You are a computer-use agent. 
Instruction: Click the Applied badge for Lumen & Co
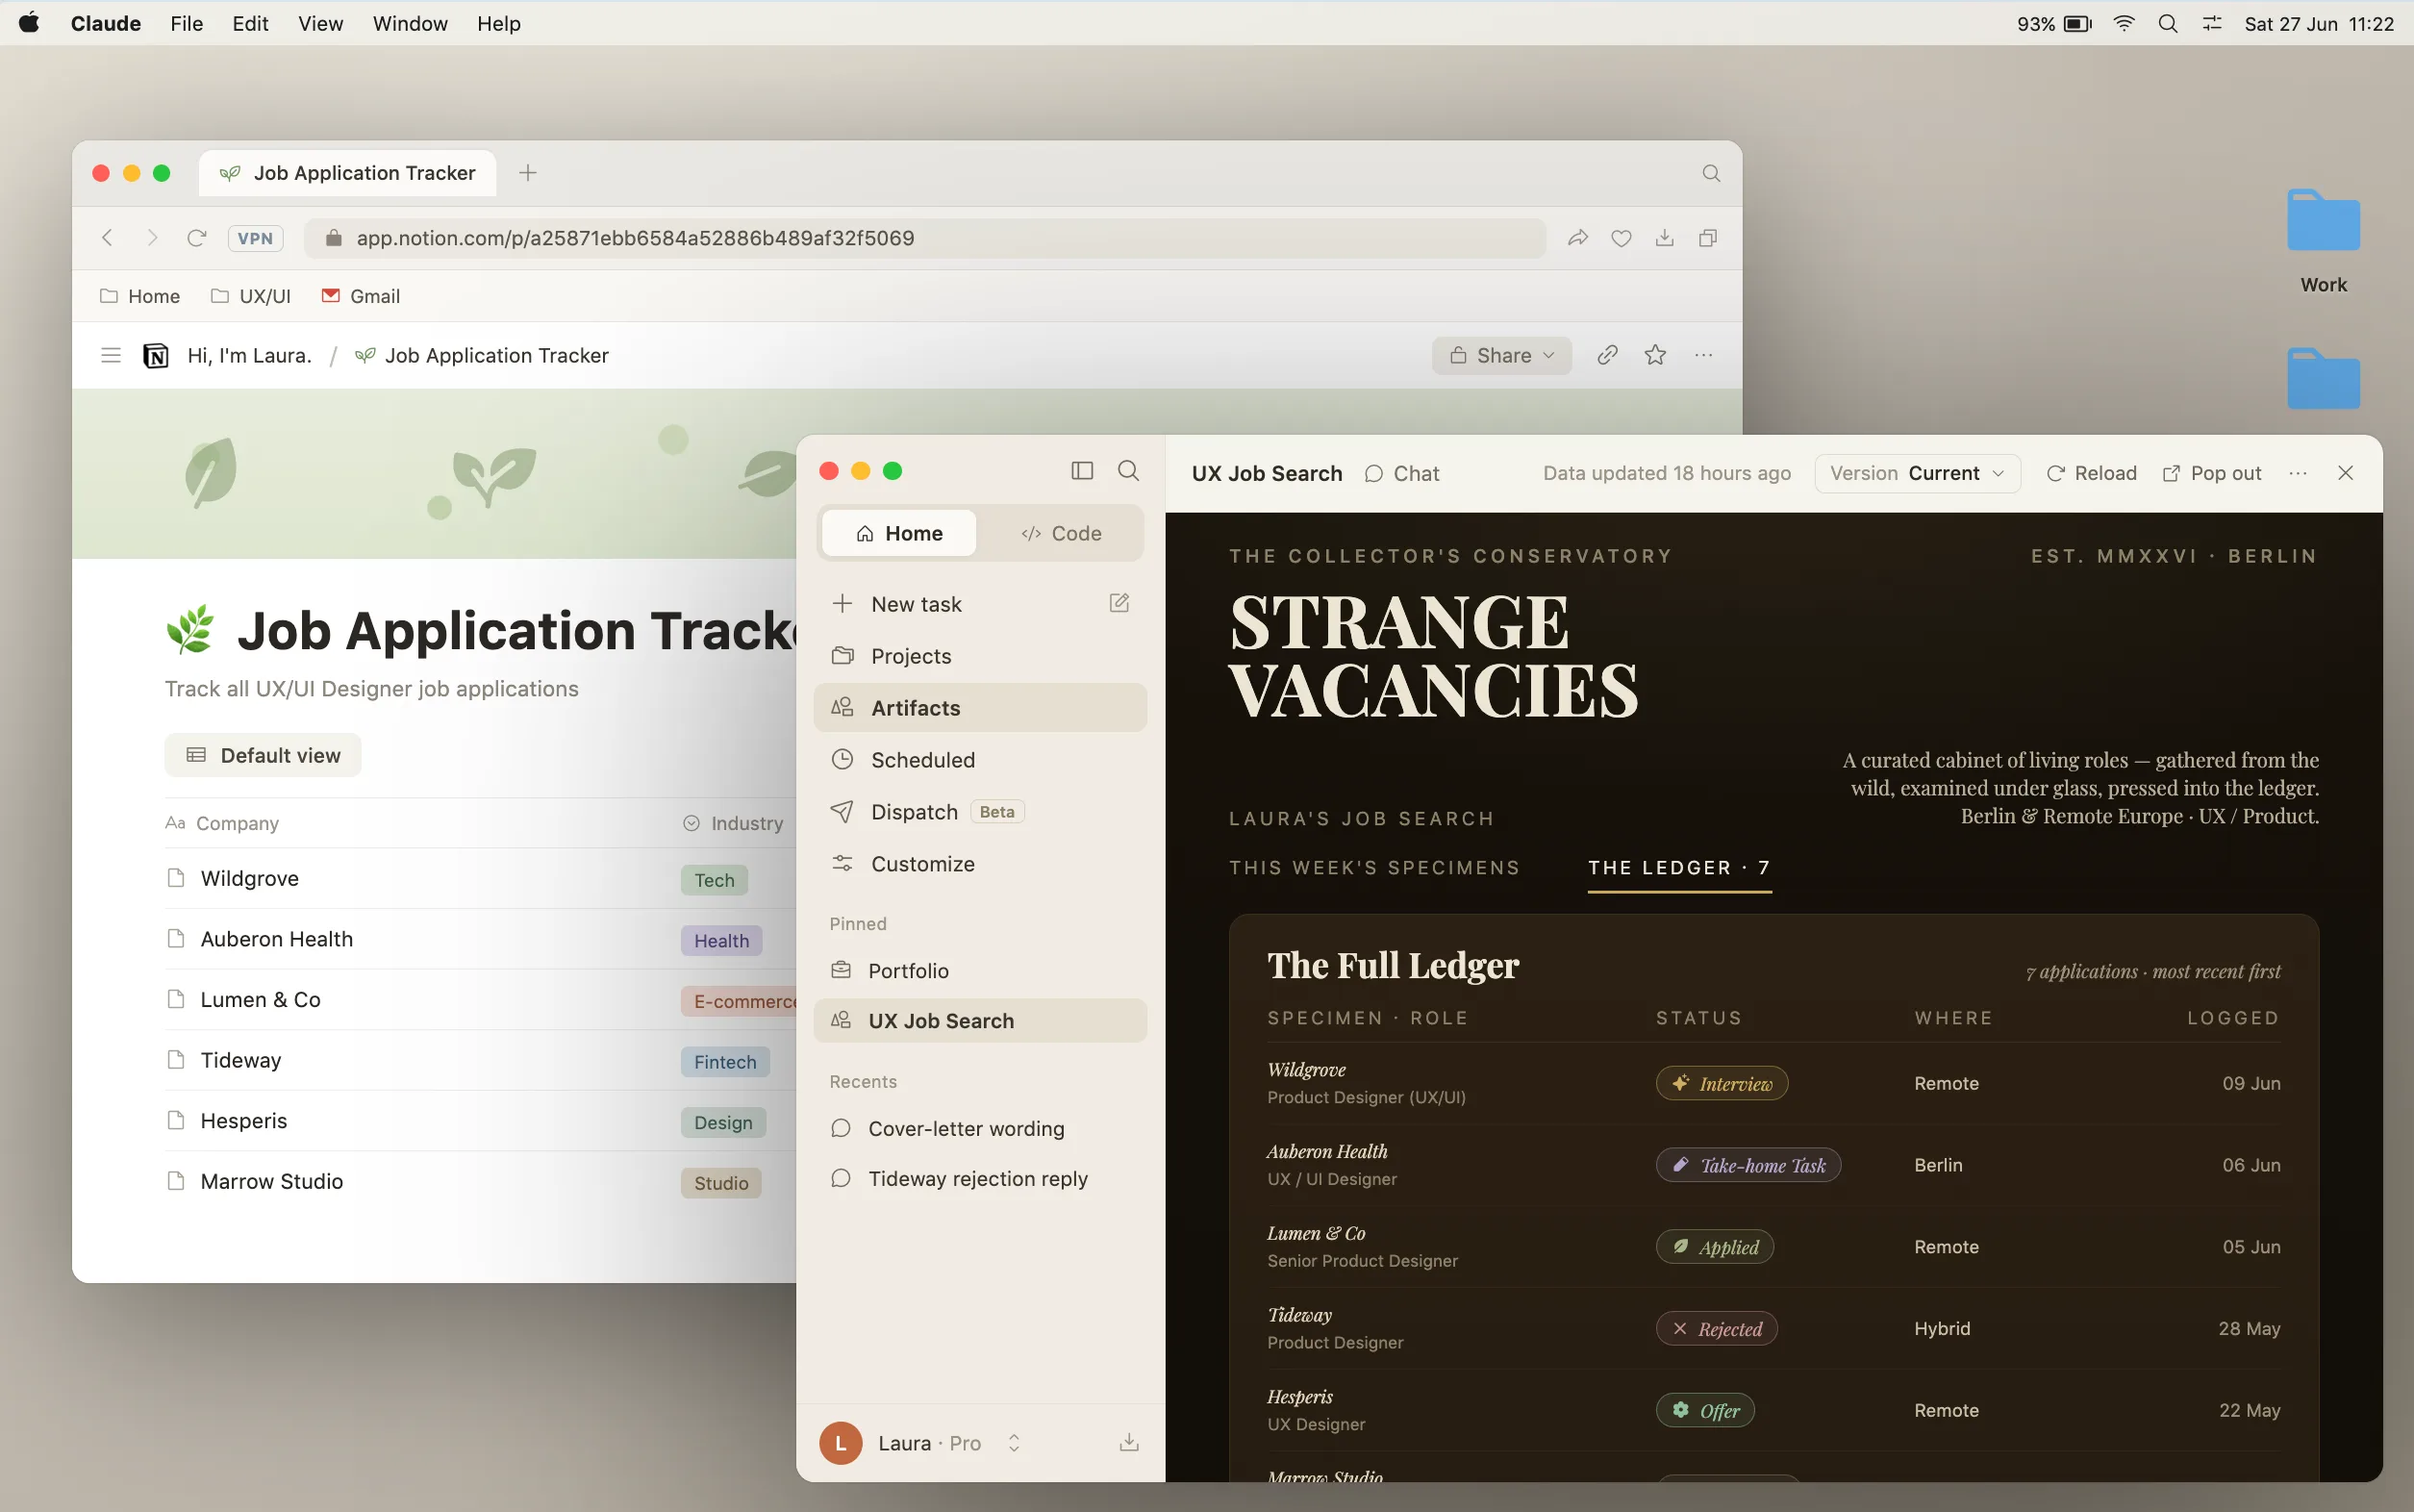(1715, 1247)
